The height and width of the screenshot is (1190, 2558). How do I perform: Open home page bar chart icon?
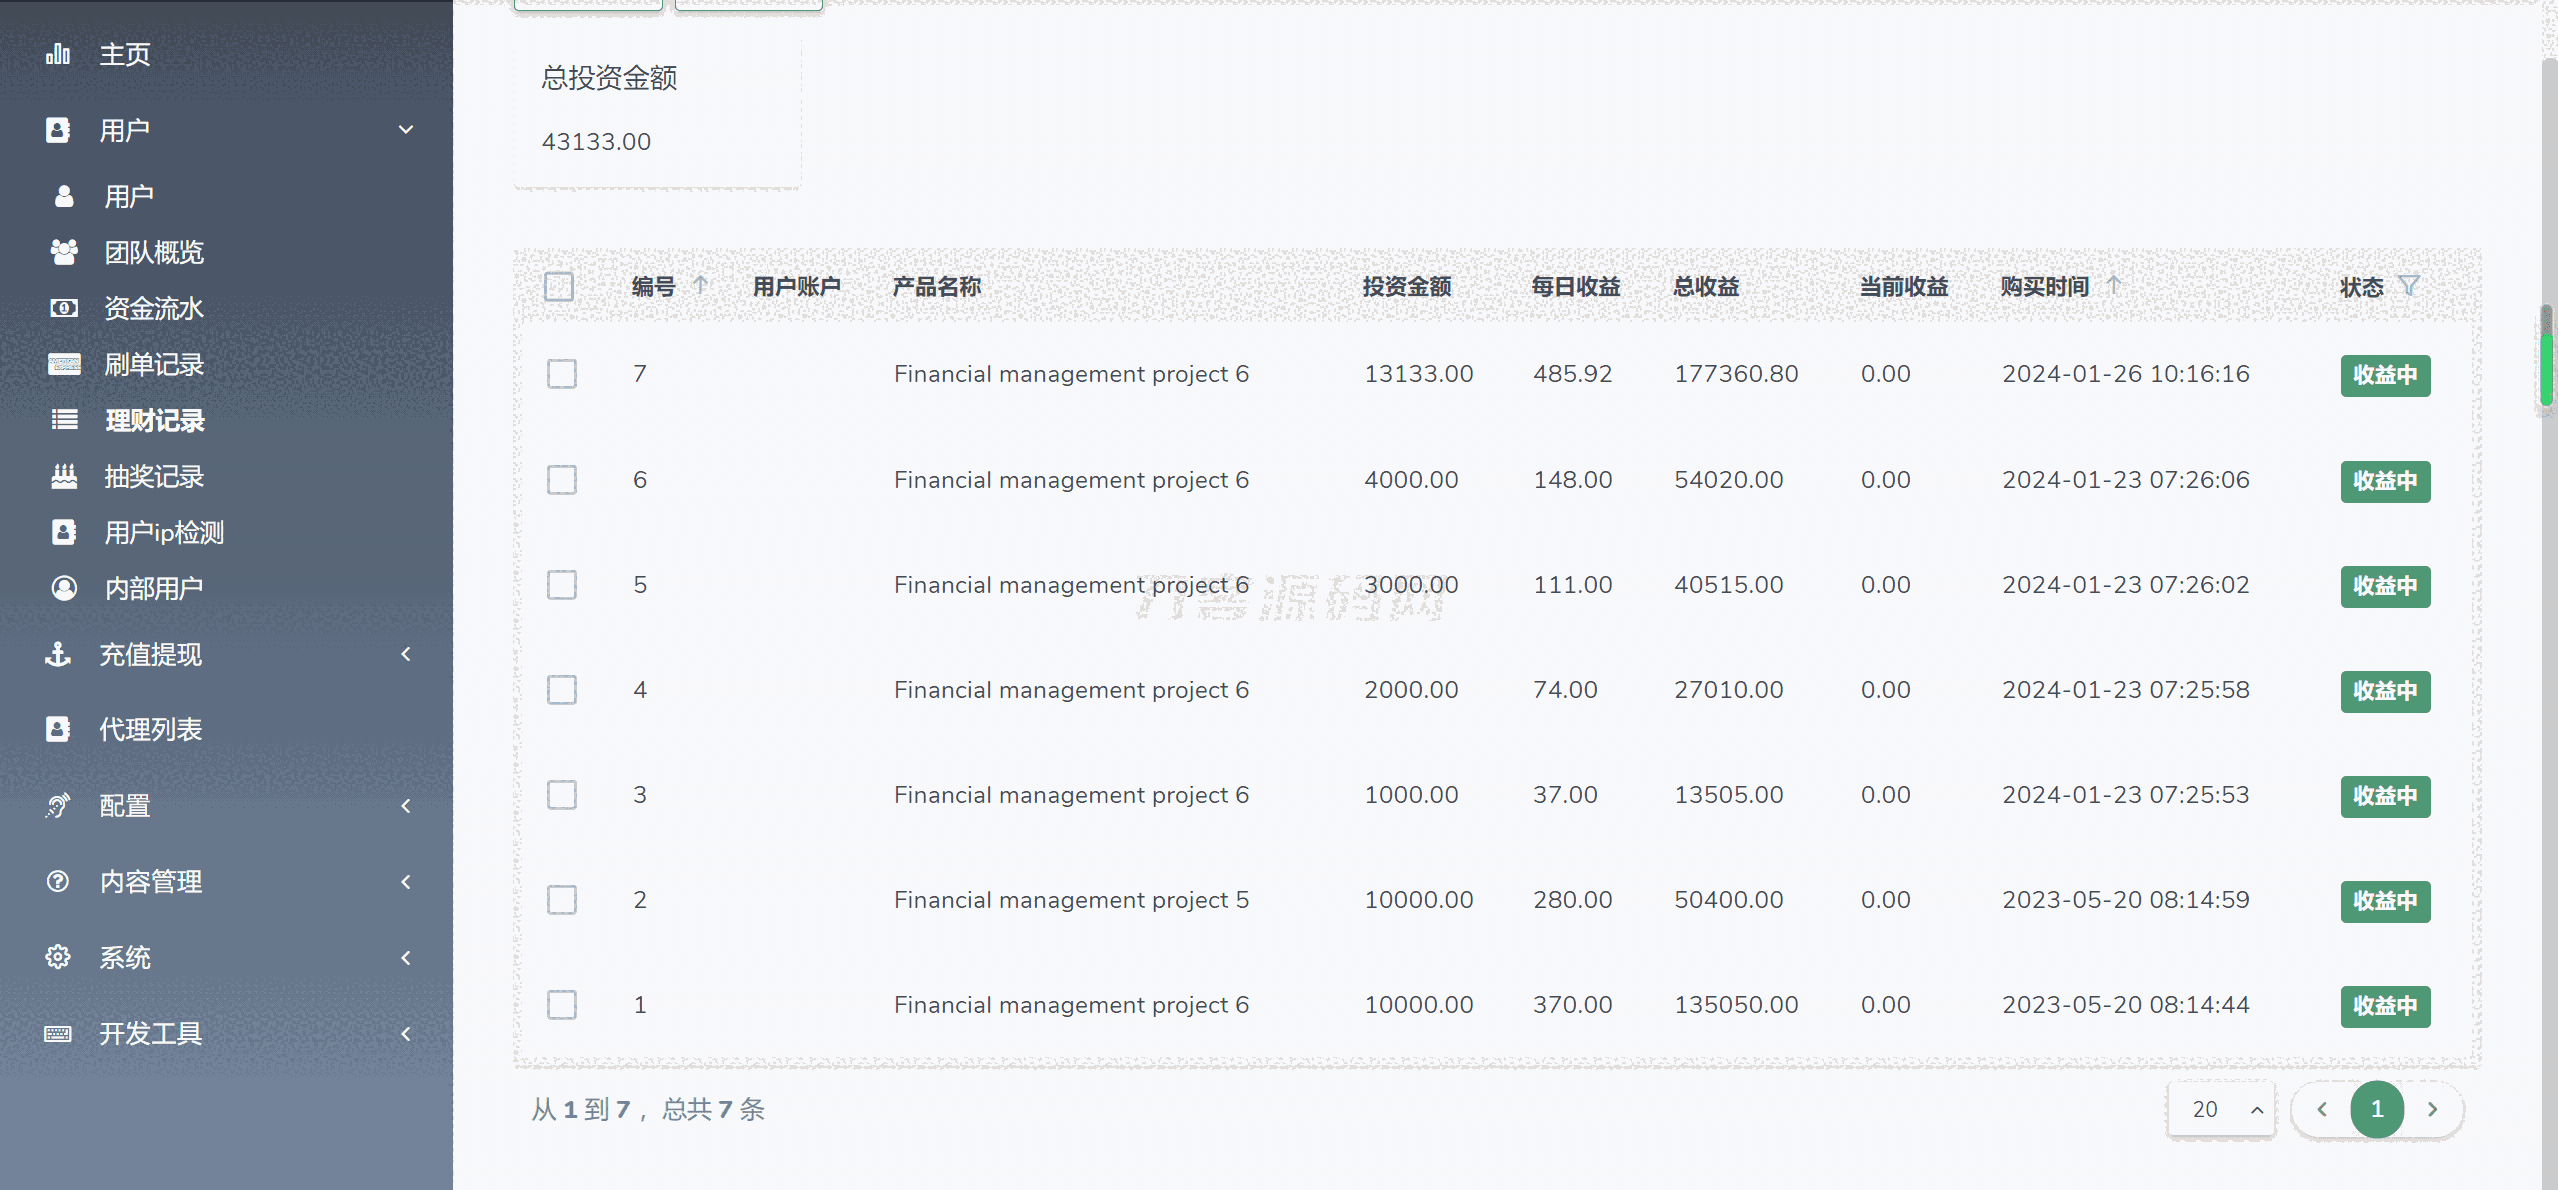point(58,54)
